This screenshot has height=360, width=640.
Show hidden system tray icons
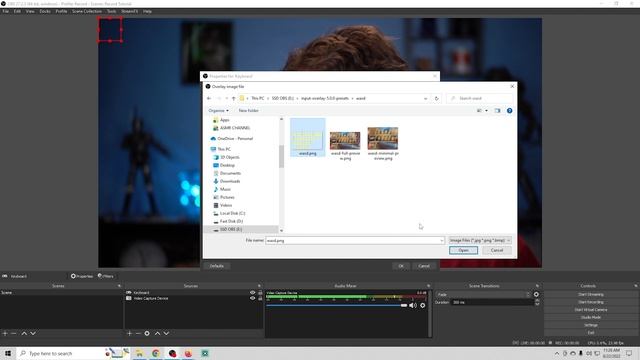[557, 353]
